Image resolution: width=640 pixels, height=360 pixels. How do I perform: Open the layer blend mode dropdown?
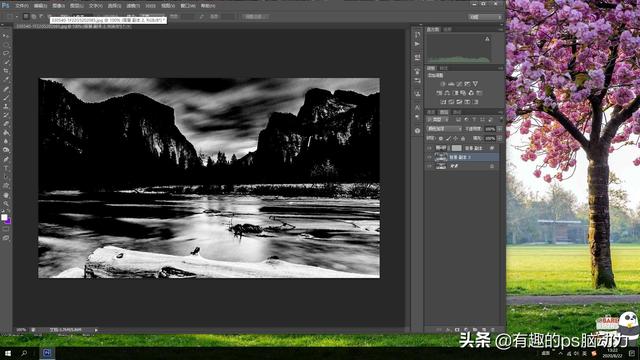coord(444,129)
